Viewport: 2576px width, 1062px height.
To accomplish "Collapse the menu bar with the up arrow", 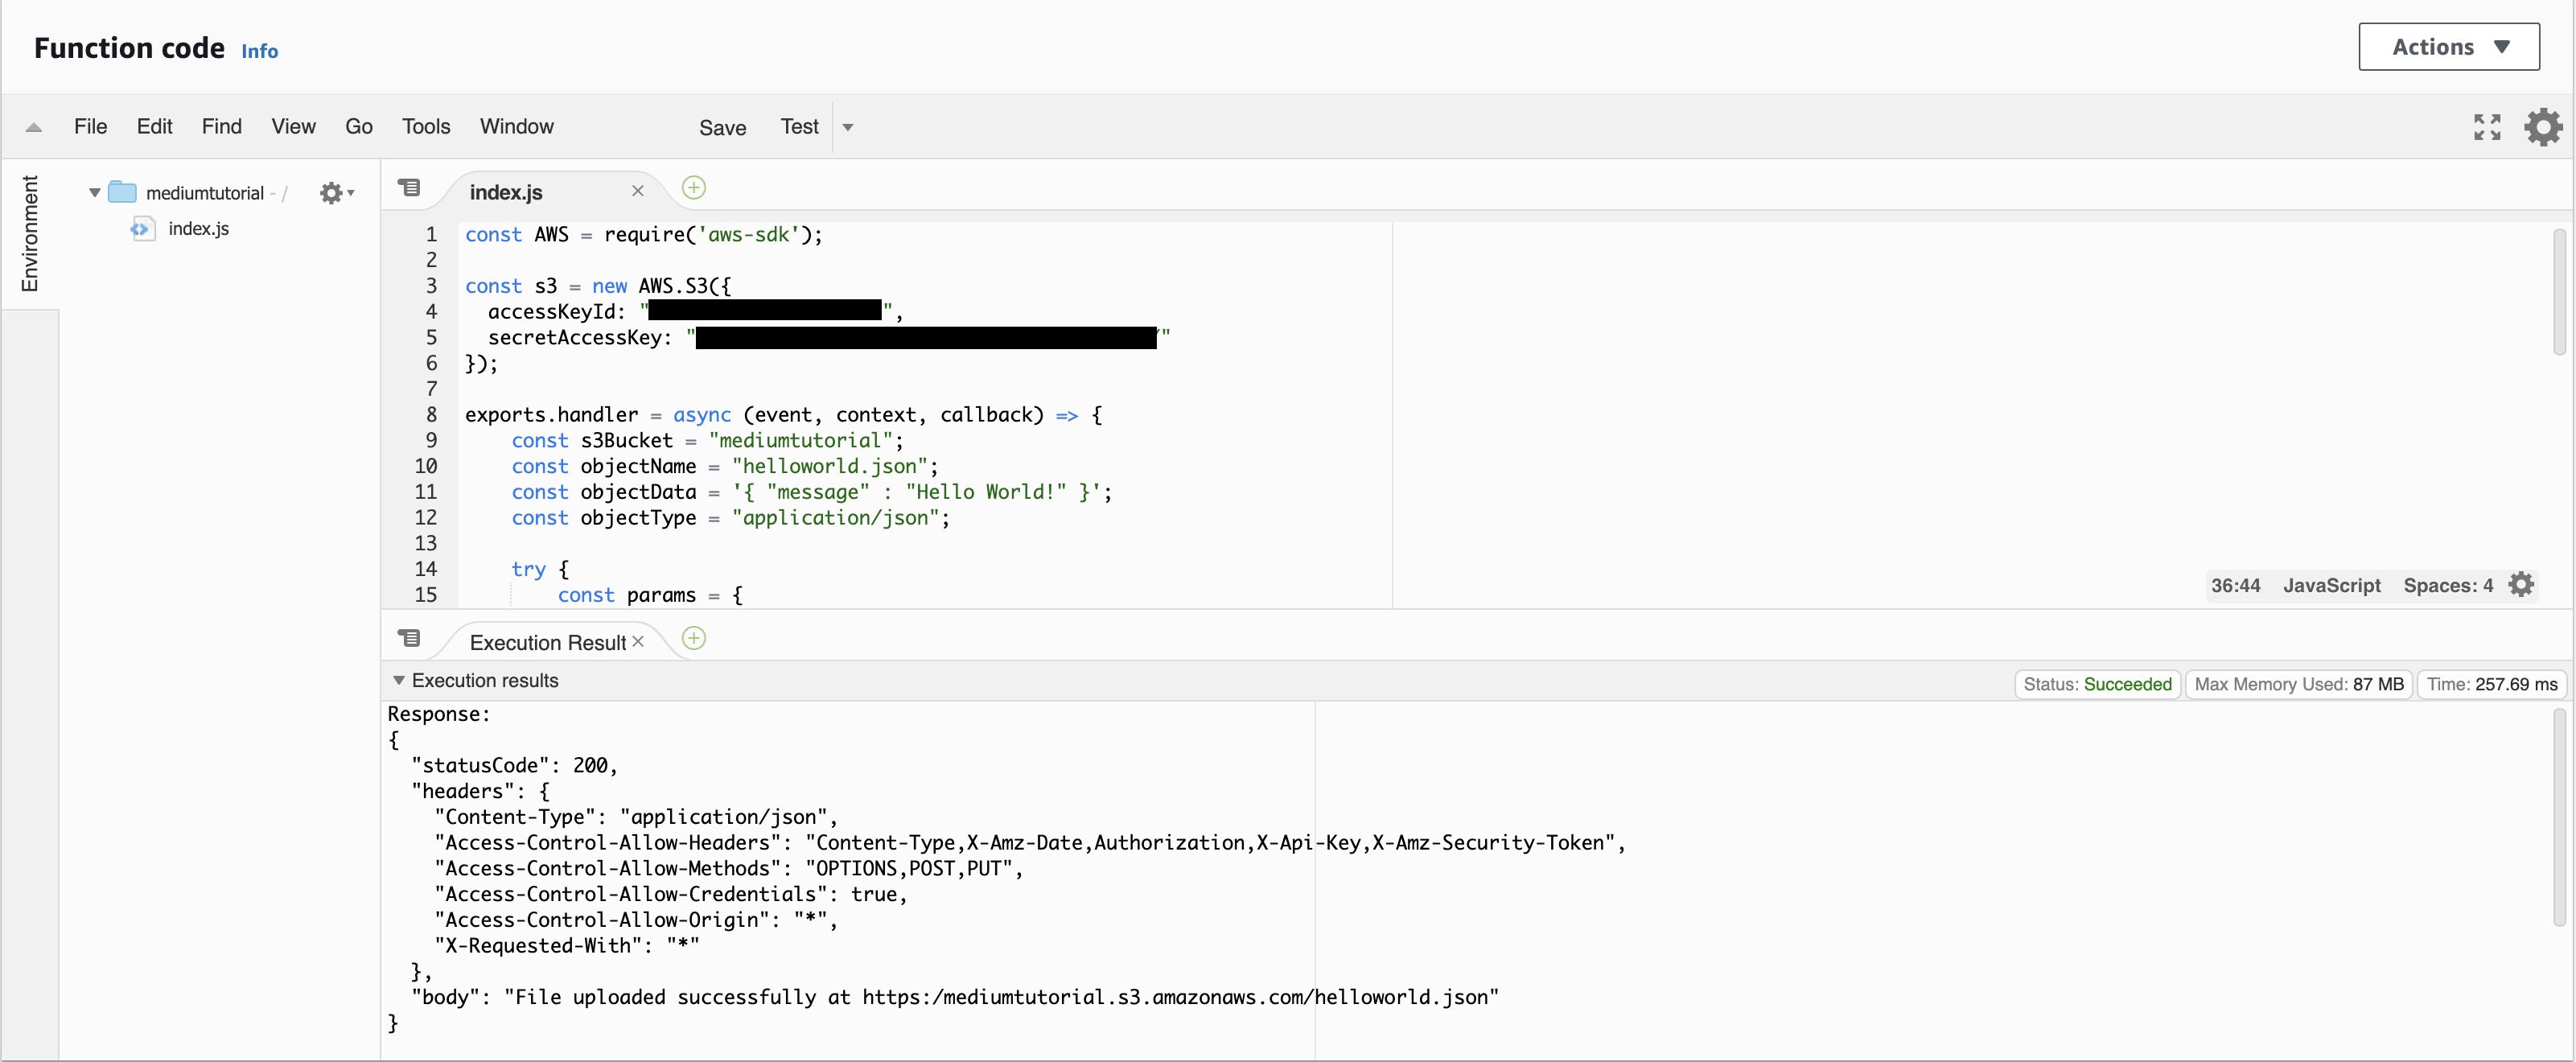I will 34,127.
